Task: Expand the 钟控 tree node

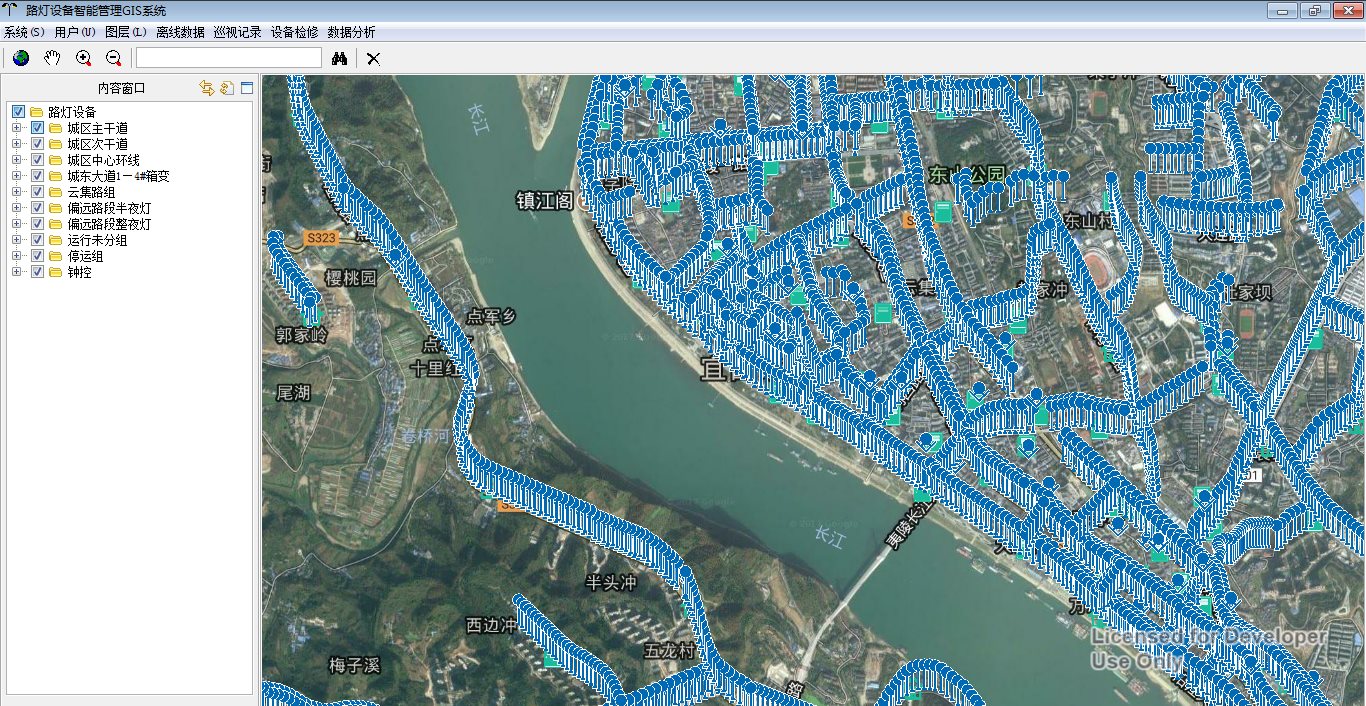Action: [x=16, y=272]
